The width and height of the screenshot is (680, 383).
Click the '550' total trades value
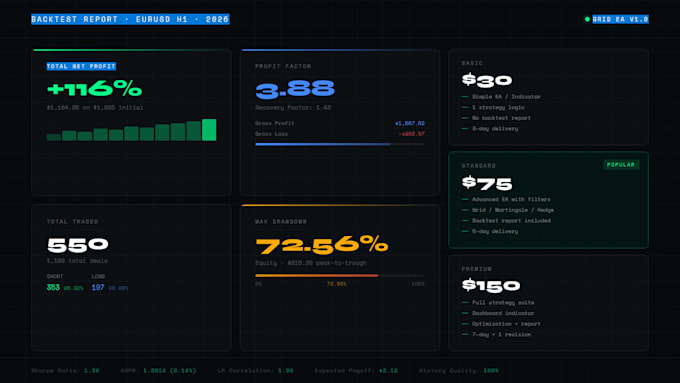click(x=78, y=245)
